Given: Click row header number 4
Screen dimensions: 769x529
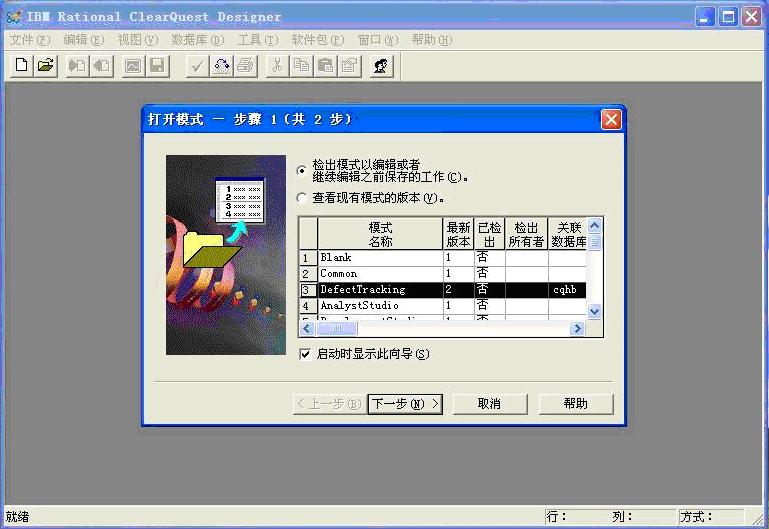Looking at the screenshot, I should point(308,306).
